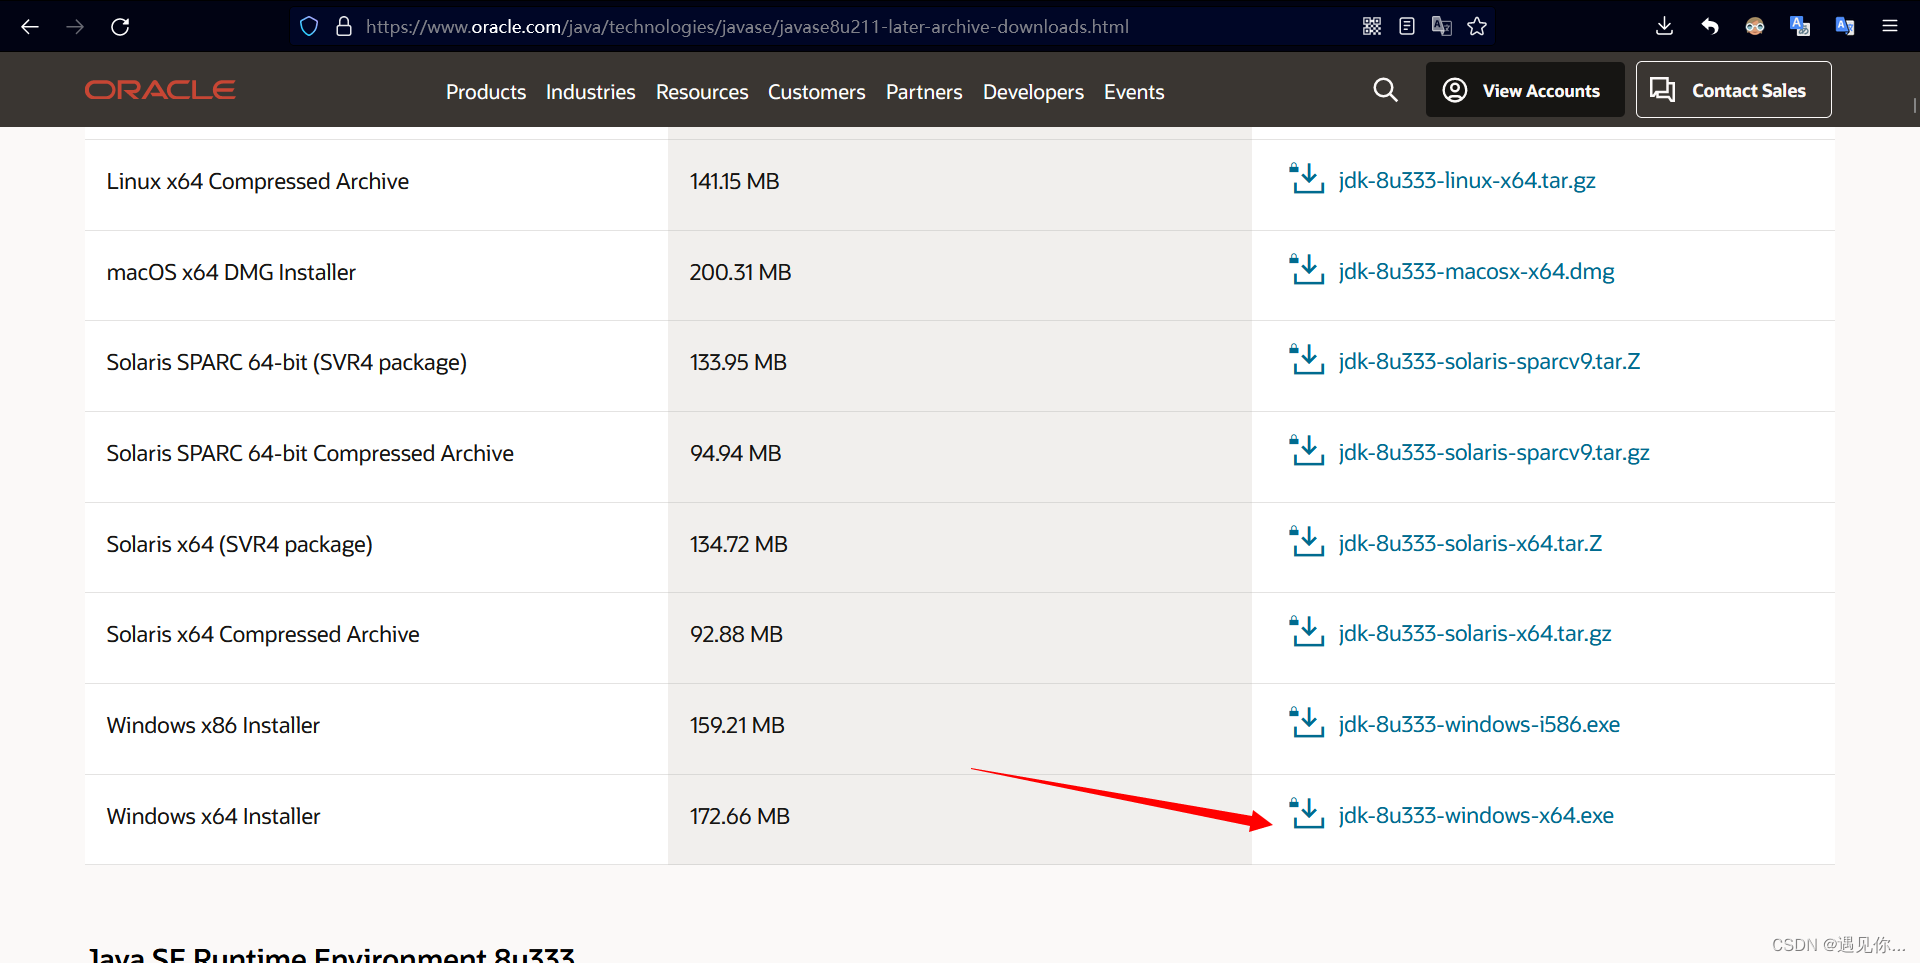
Task: Open the Industries menu
Action: (590, 92)
